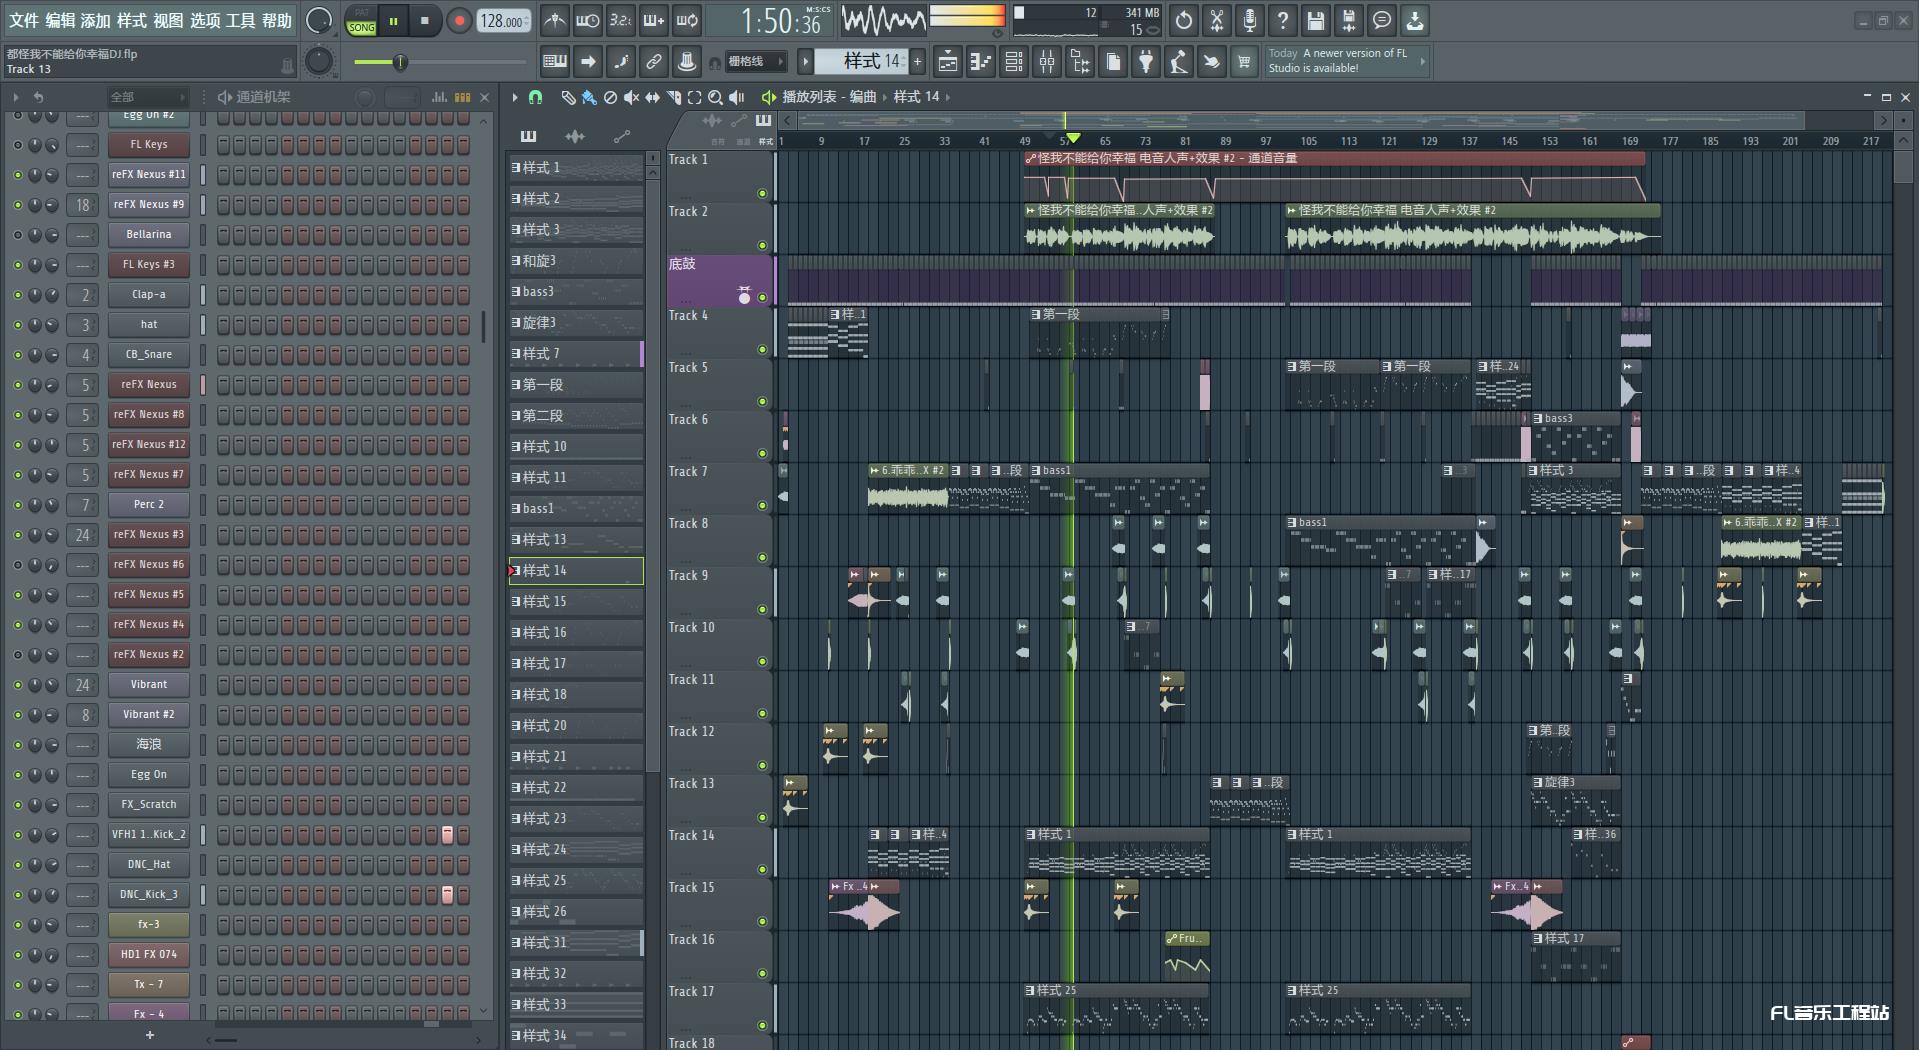Select the playlist paint brush tool

(x=589, y=97)
